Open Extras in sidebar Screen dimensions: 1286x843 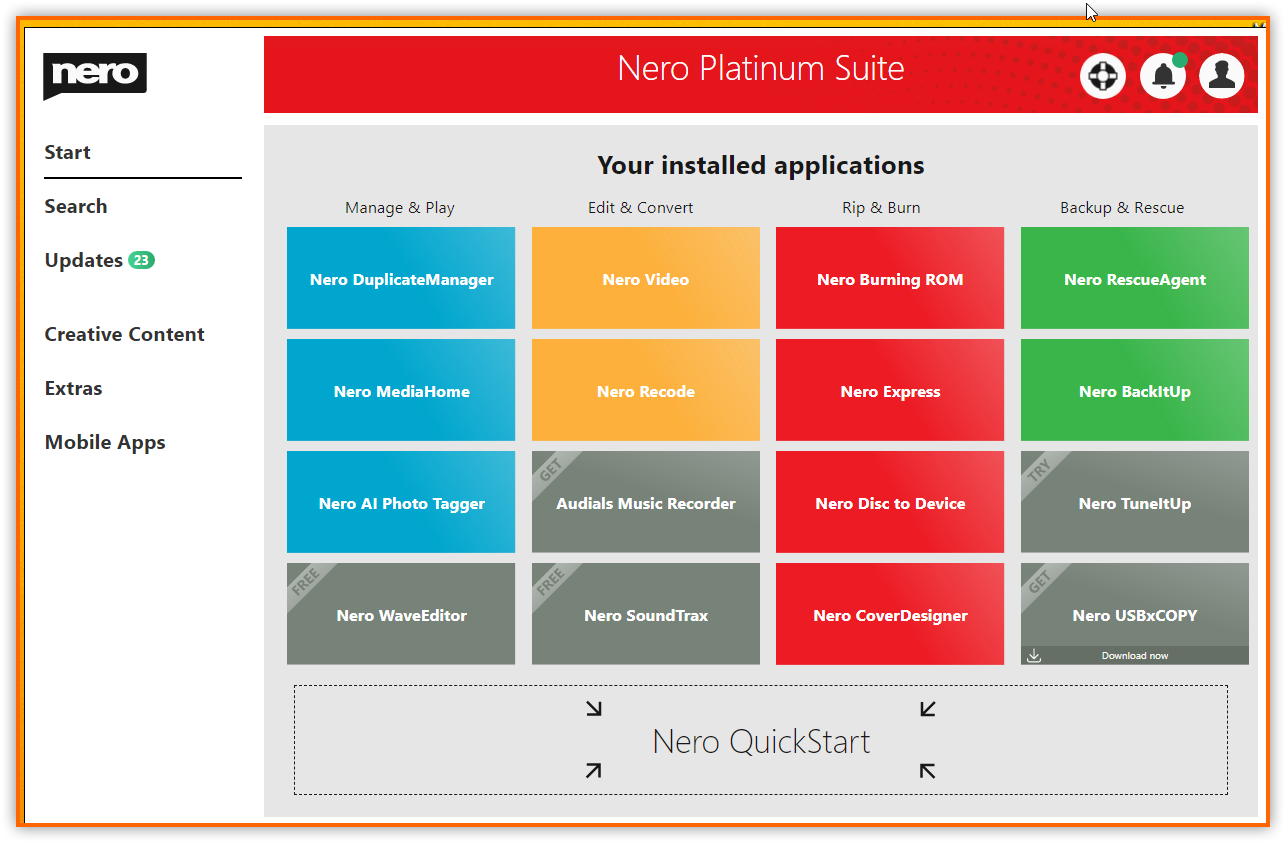[74, 388]
